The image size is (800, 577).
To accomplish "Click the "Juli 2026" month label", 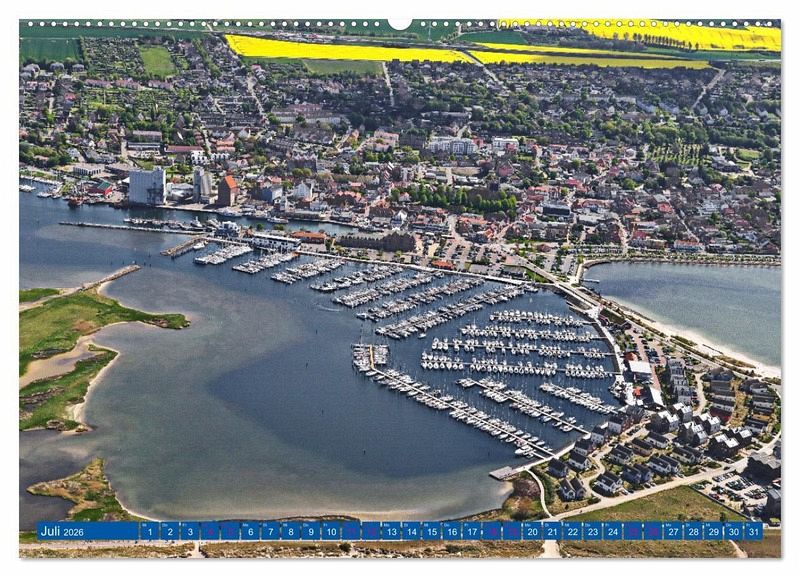I will [62, 532].
